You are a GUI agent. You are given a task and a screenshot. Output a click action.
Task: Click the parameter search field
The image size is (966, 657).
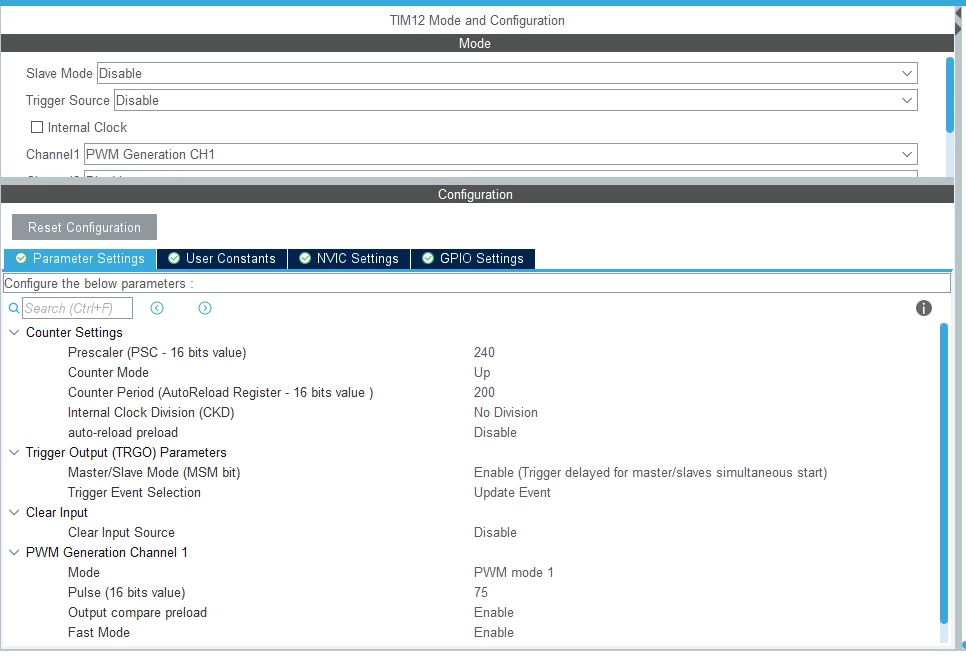[77, 308]
